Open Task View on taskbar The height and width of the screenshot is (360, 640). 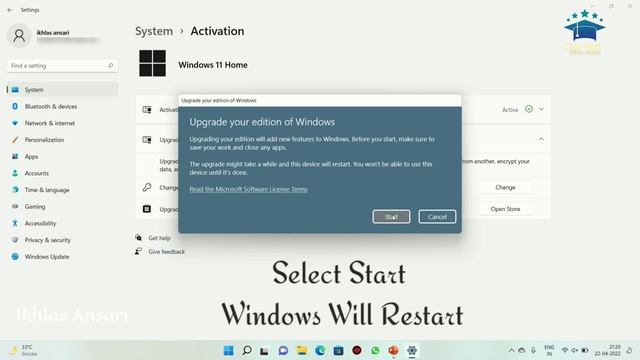click(264, 351)
